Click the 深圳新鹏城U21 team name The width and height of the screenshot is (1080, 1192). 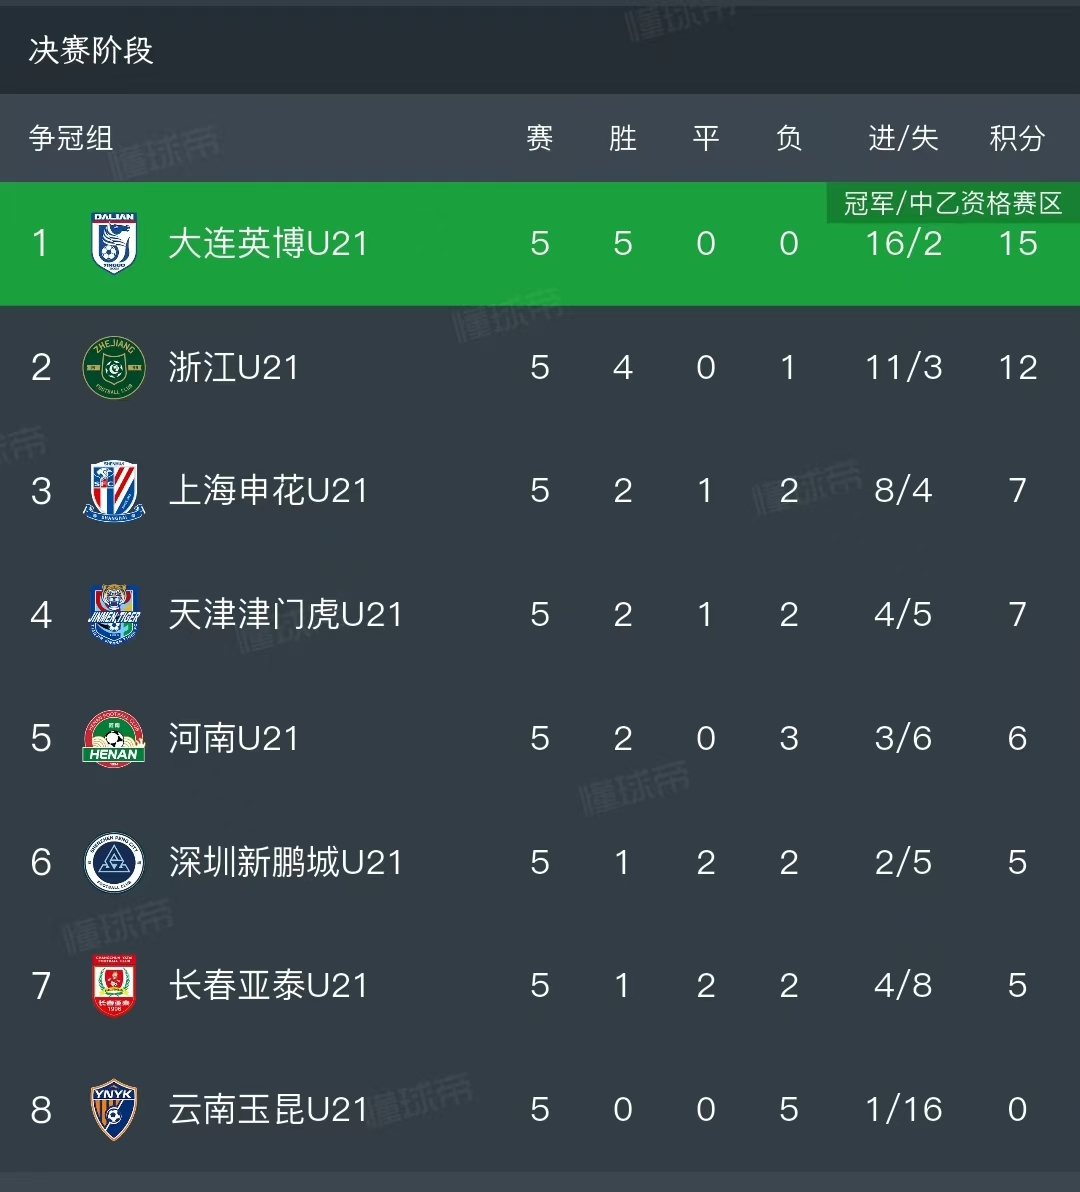[285, 862]
